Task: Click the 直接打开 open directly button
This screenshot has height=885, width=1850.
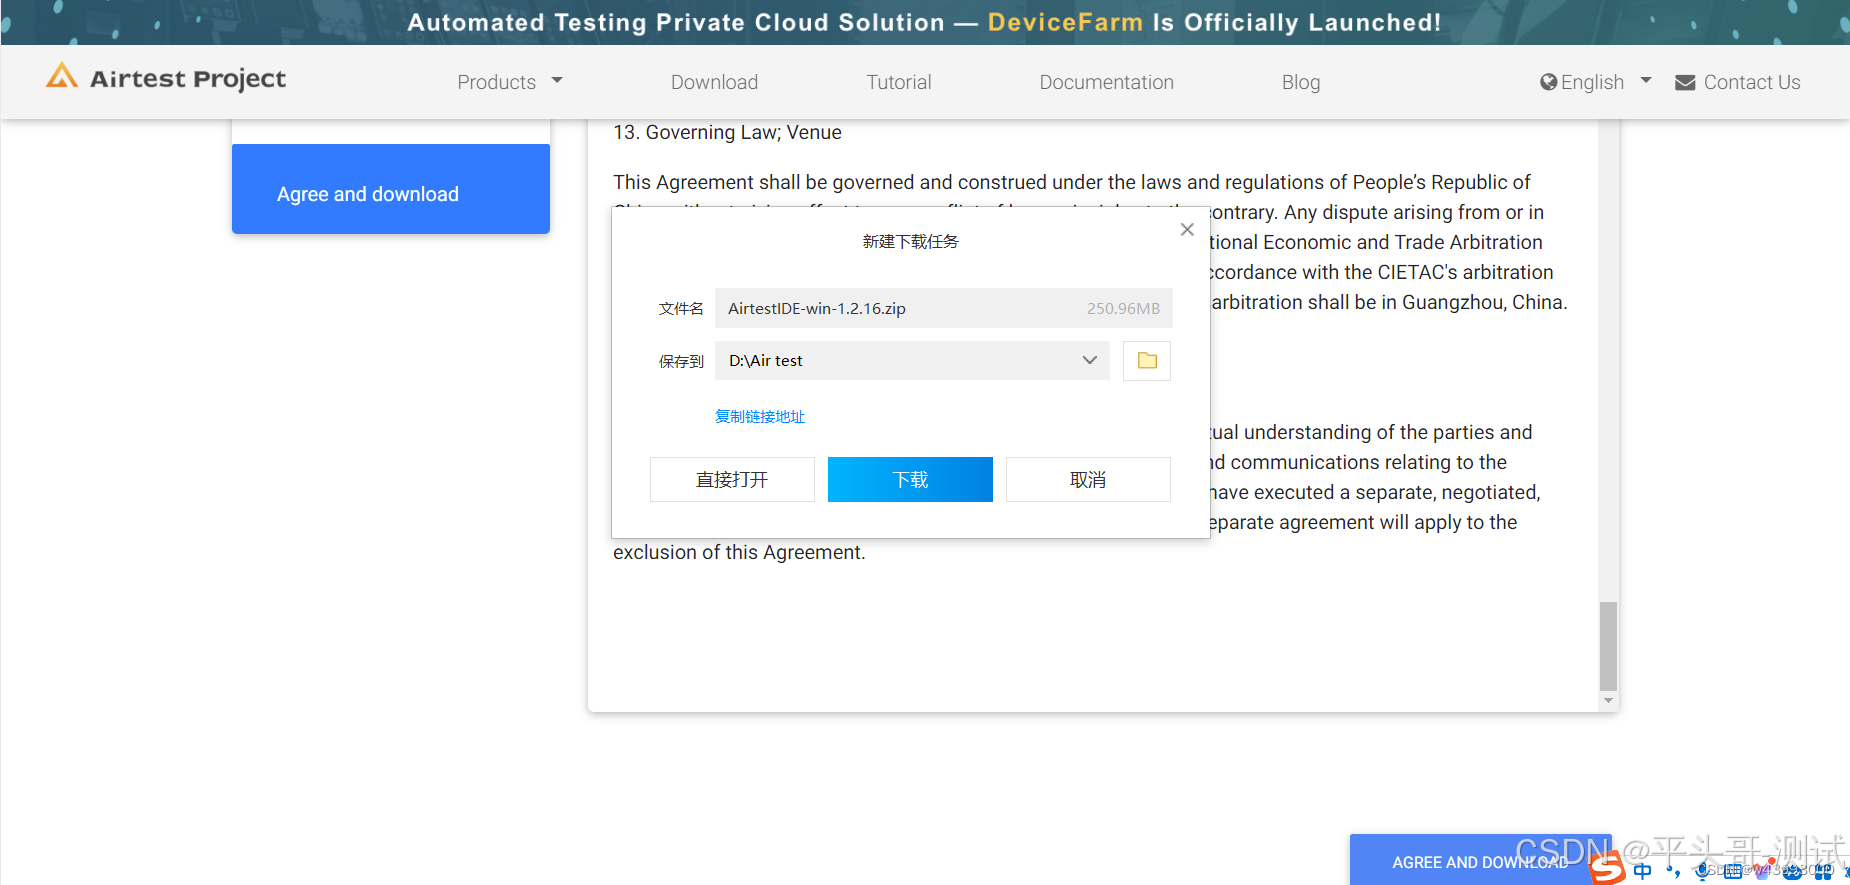Action: coord(732,479)
